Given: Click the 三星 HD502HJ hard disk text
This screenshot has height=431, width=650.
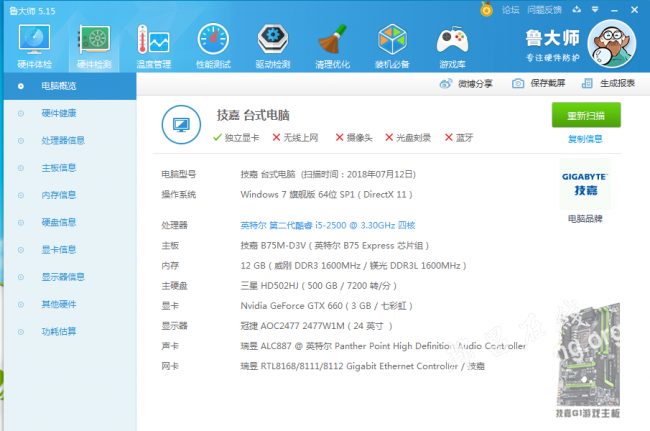Looking at the screenshot, I should [319, 286].
